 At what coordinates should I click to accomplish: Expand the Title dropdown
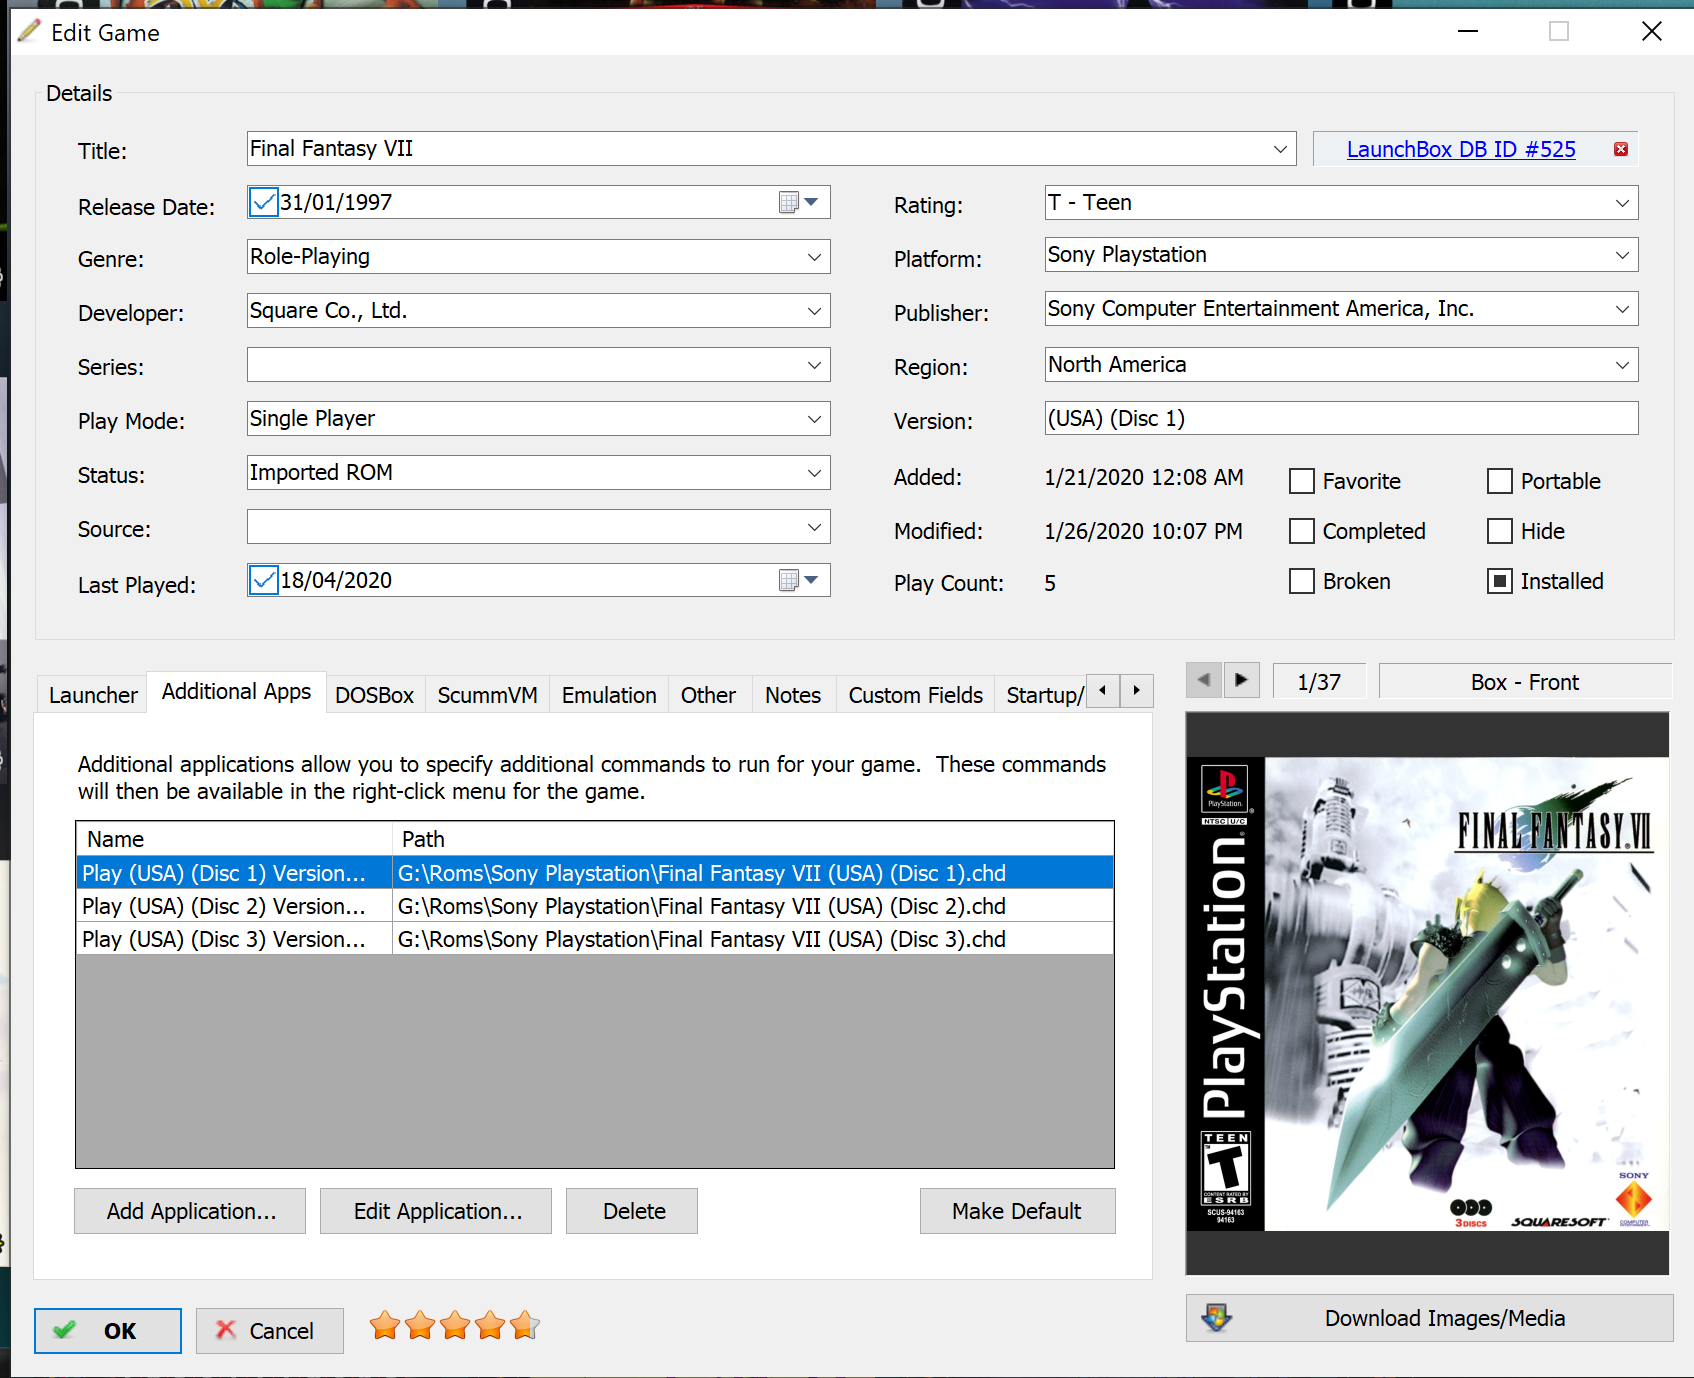coord(1280,149)
